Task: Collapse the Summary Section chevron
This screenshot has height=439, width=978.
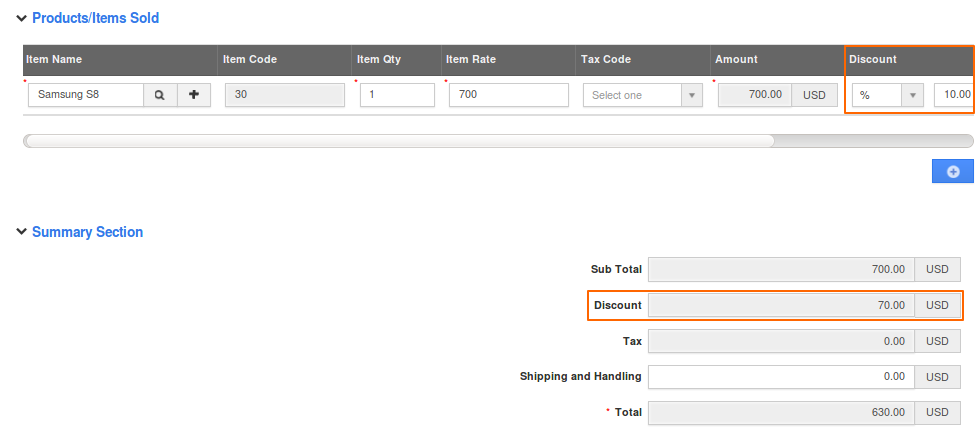Action: [22, 233]
